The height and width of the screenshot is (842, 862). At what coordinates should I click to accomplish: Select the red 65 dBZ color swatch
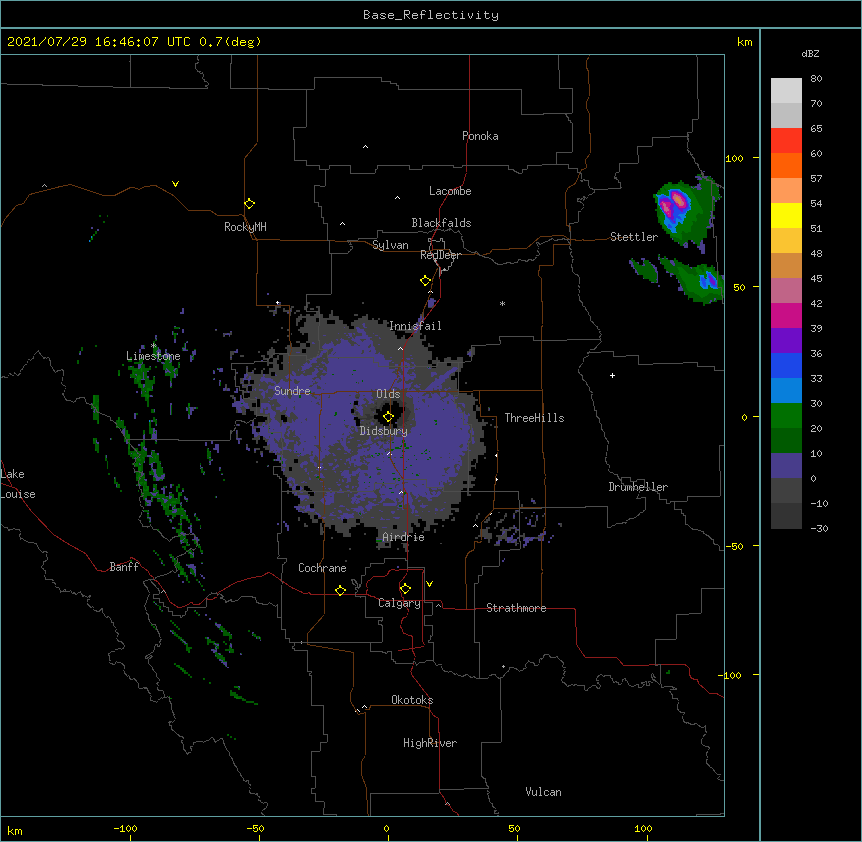(786, 140)
